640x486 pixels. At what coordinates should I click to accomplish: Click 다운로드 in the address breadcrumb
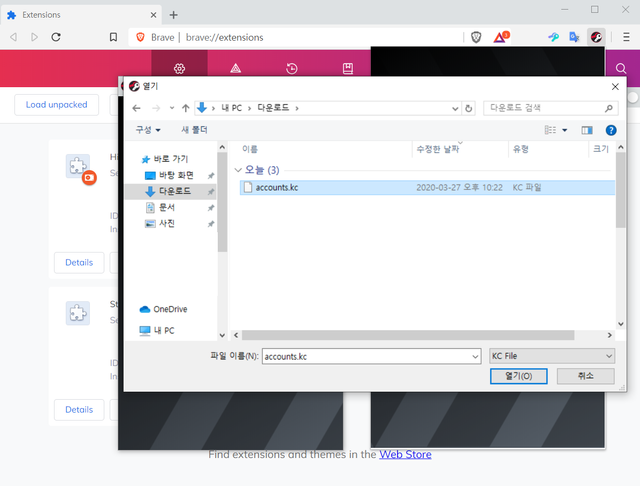273,108
